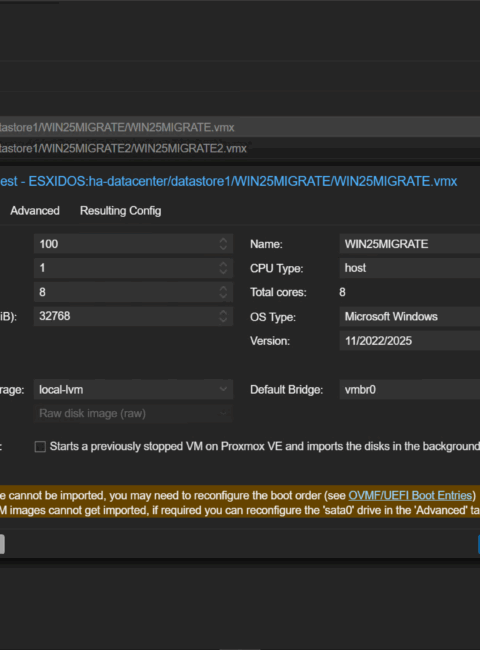Click the Version: label
This screenshot has height=650, width=480.
tap(270, 341)
